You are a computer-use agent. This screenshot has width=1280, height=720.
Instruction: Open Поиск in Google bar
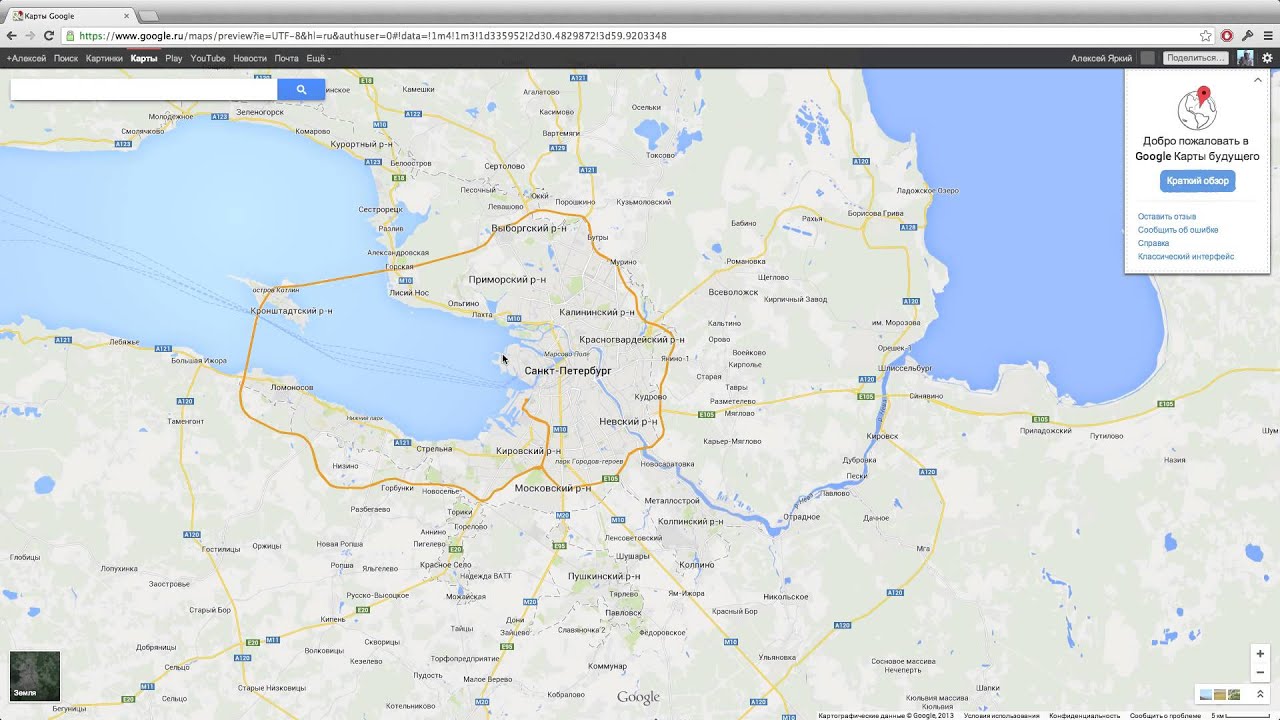click(66, 58)
